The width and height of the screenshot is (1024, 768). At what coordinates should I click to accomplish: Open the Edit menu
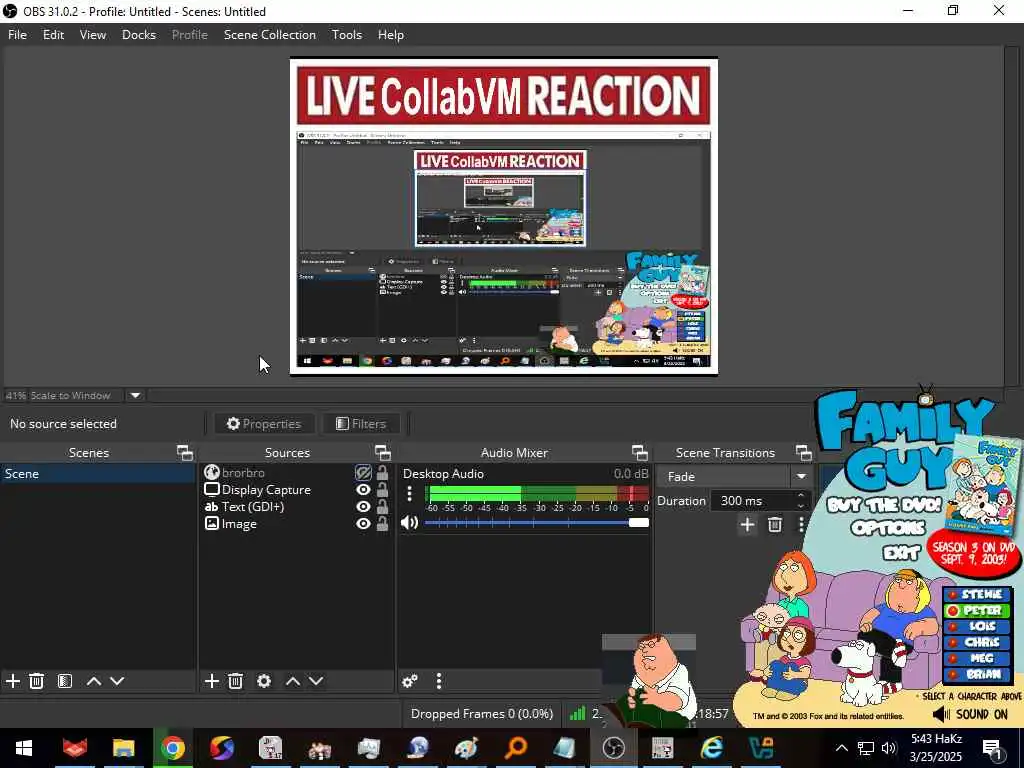click(x=53, y=35)
